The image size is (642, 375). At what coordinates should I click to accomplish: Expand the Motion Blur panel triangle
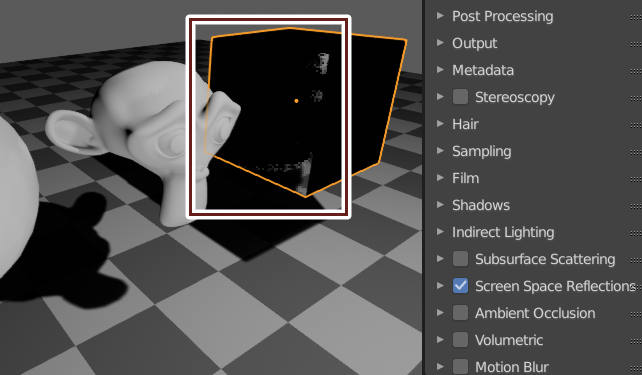pyautogui.click(x=441, y=366)
